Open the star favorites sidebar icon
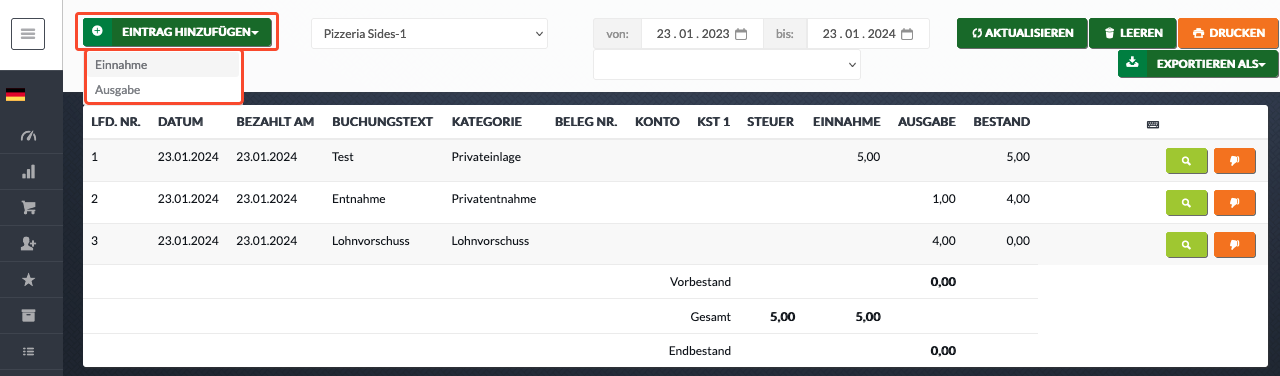 click(28, 280)
